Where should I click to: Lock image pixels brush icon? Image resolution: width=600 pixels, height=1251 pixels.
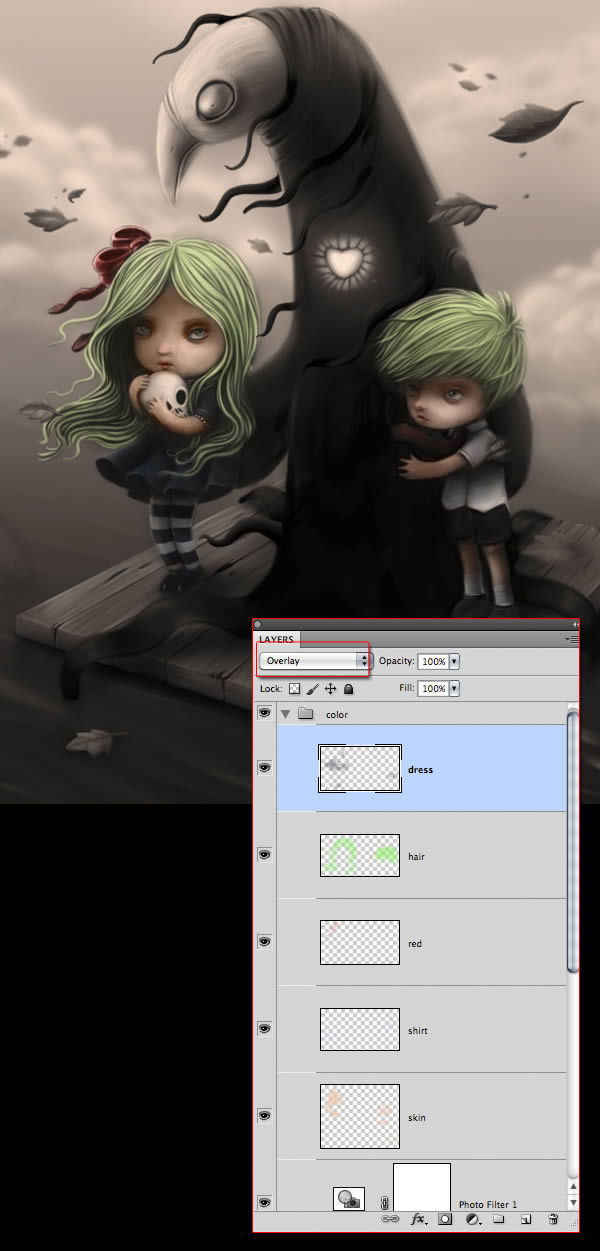pyautogui.click(x=313, y=689)
